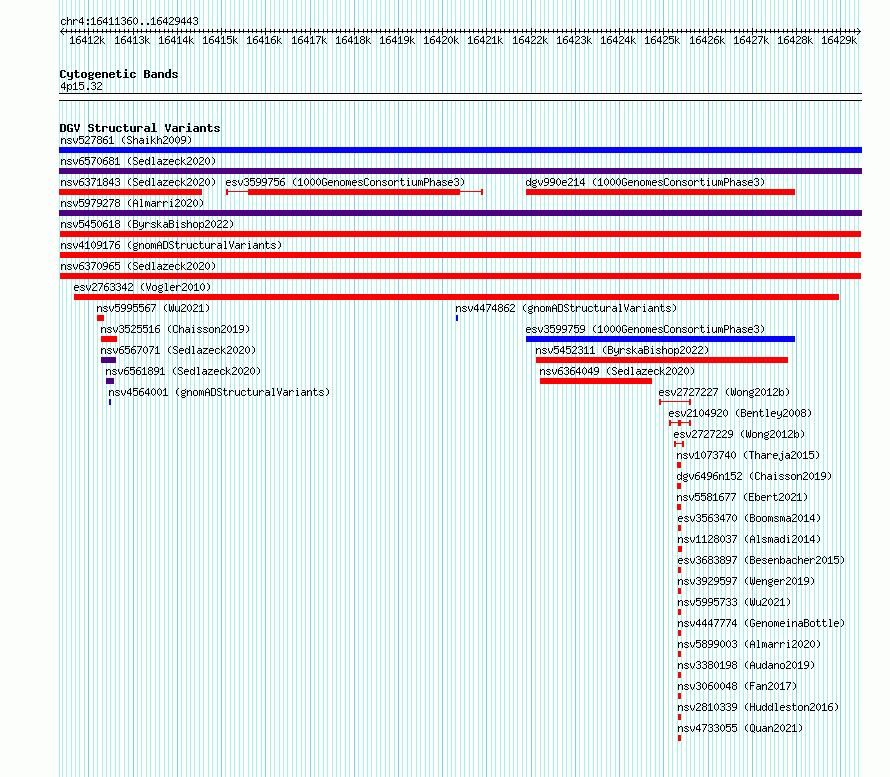Open nsv5452311 (ByrskaBishop2022) label
This screenshot has height=777, width=890.
[x=622, y=350]
